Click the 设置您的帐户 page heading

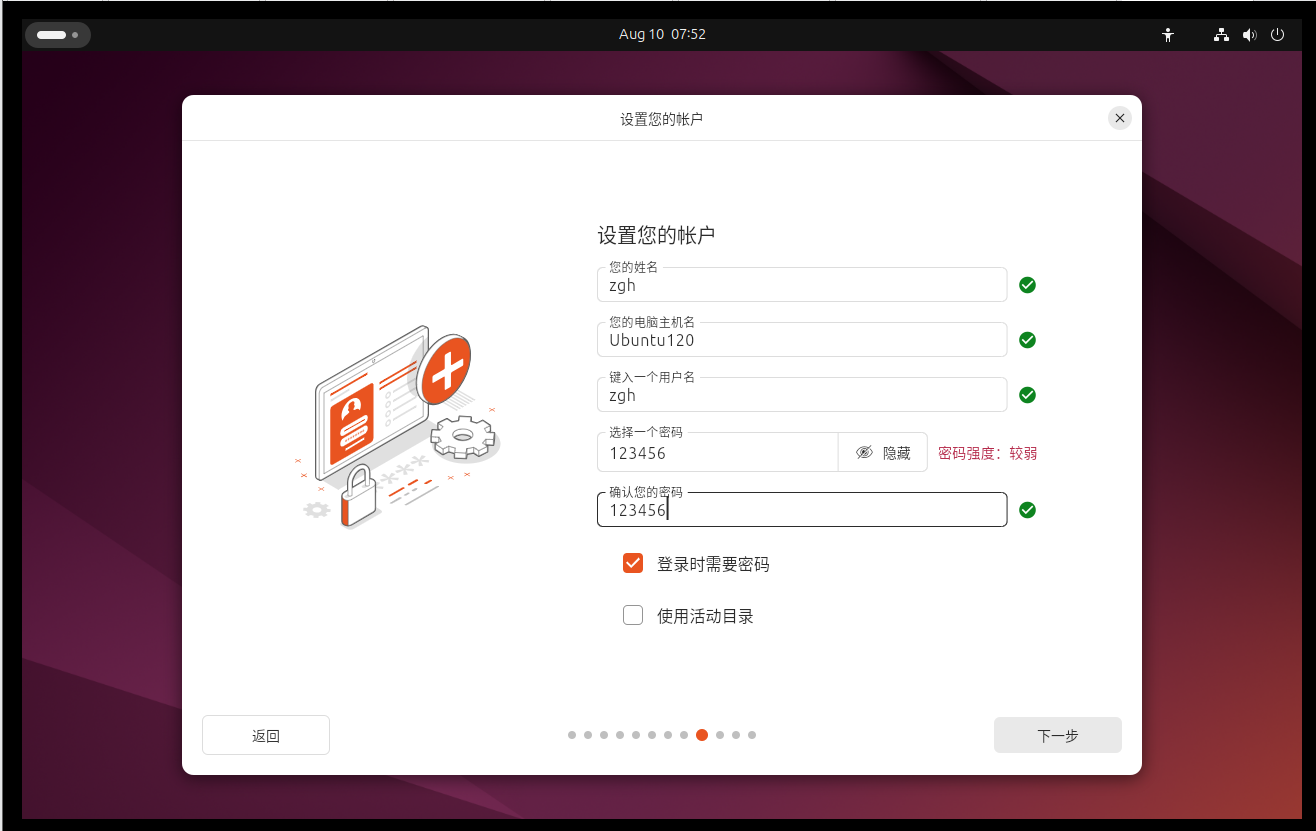coord(656,236)
